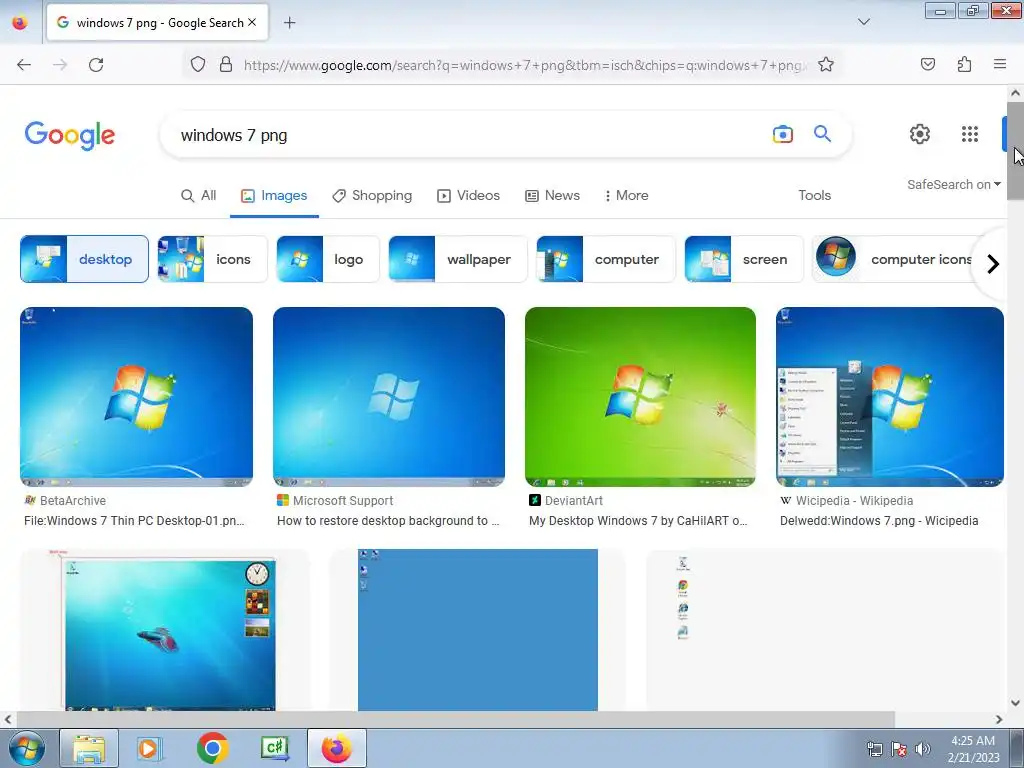This screenshot has height=768, width=1024.
Task: Switch to the Shopping tab
Action: pos(372,195)
